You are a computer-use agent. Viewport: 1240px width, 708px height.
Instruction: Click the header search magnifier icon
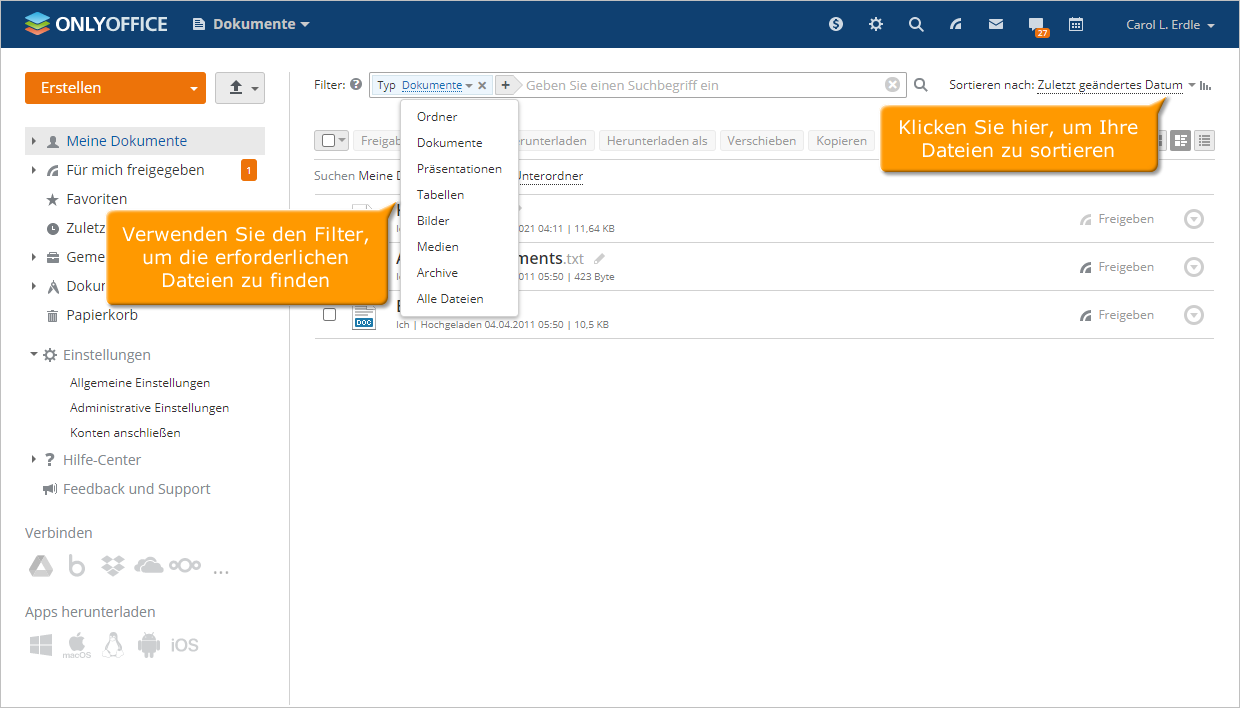(x=916, y=24)
